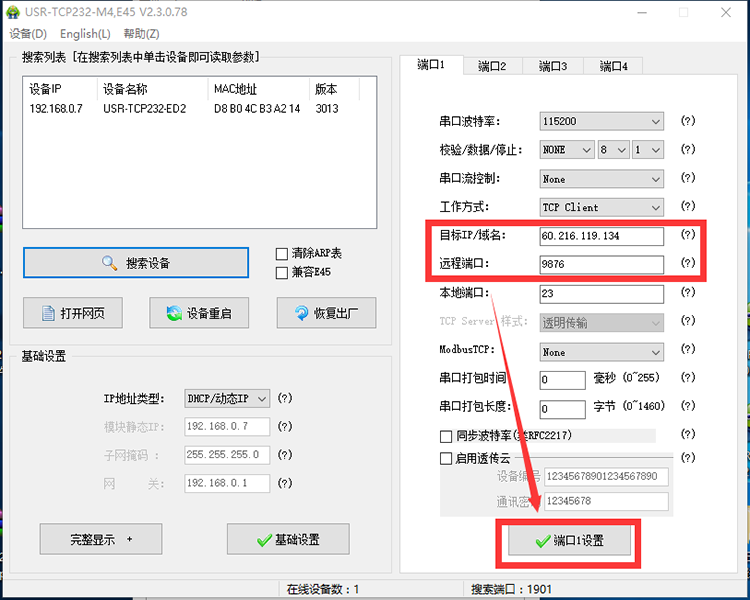750x600 pixels.
Task: Open the 设备(D) menu
Action: pyautogui.click(x=27, y=34)
